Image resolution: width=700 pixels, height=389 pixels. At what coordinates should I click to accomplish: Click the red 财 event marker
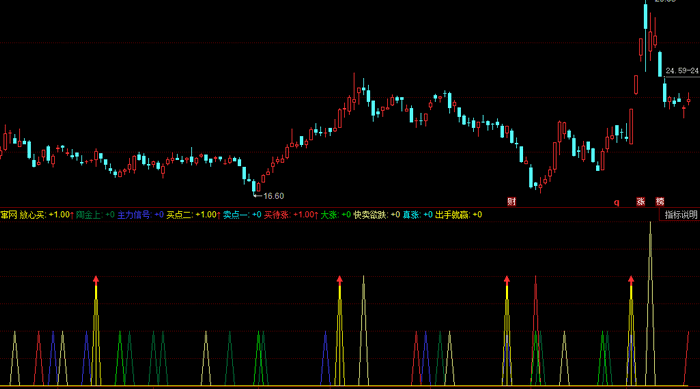pyautogui.click(x=512, y=202)
